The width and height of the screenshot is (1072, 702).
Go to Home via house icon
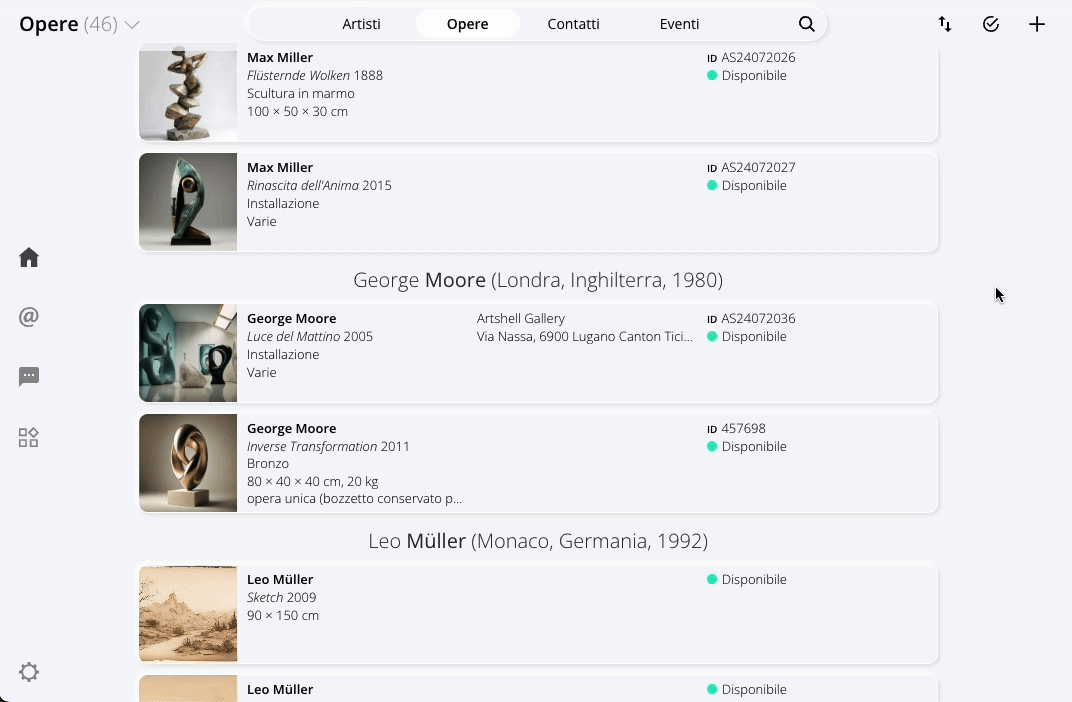pos(29,258)
